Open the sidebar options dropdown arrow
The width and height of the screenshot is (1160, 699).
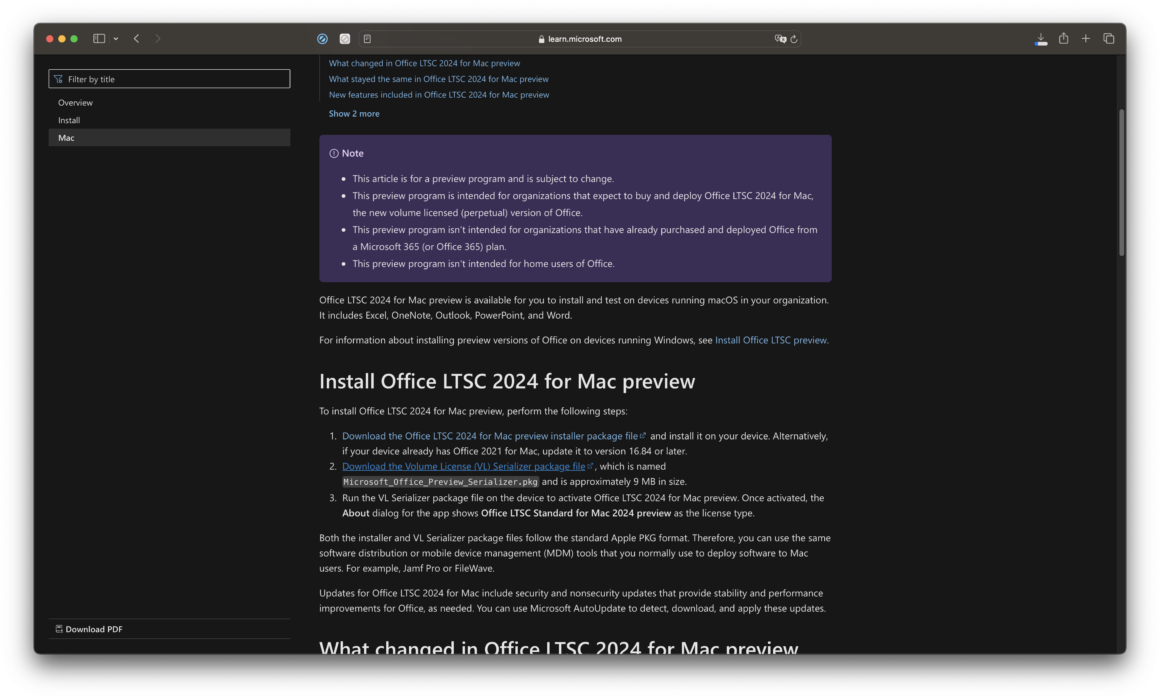point(116,38)
